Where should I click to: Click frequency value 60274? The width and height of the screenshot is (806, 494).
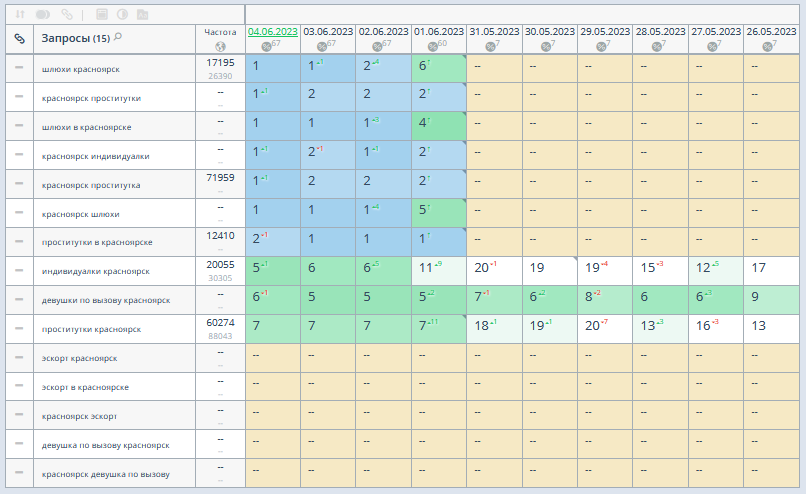click(x=220, y=323)
